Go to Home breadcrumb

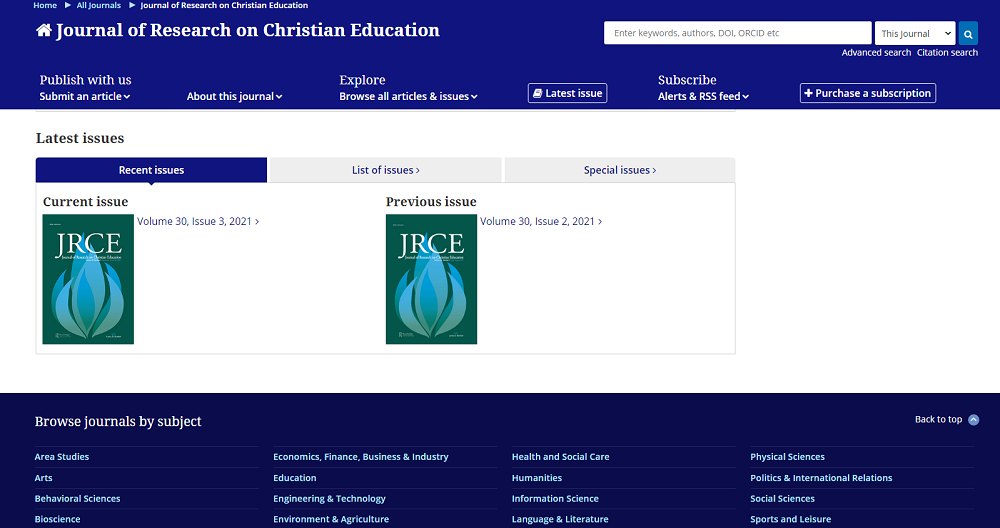[45, 5]
